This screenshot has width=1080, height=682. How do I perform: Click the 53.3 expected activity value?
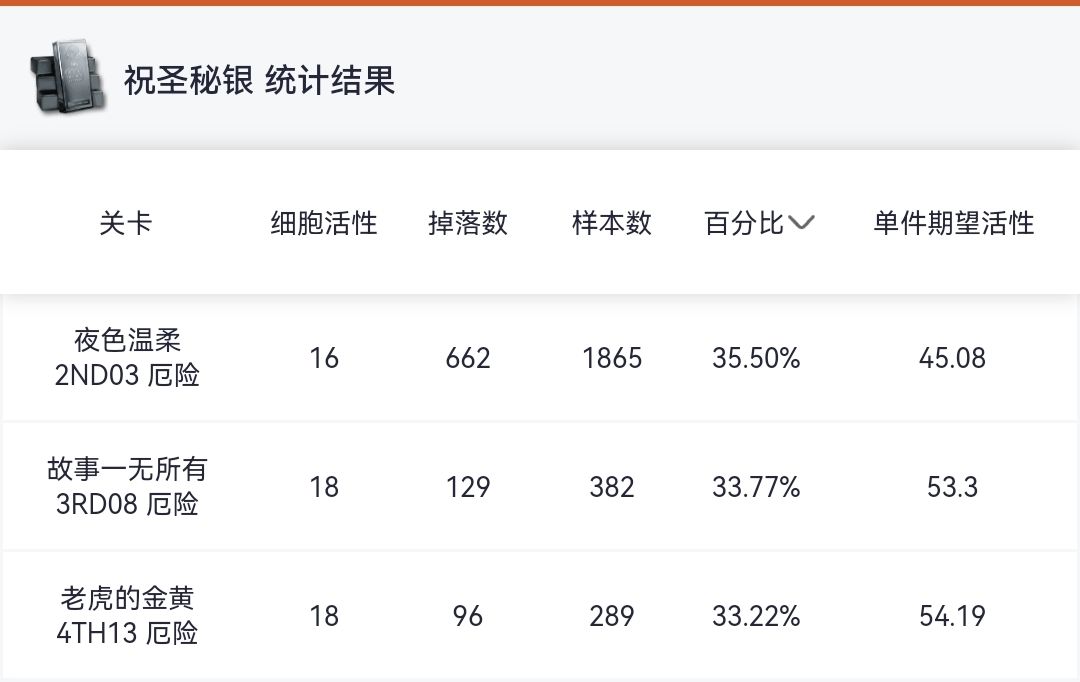pyautogui.click(x=952, y=487)
